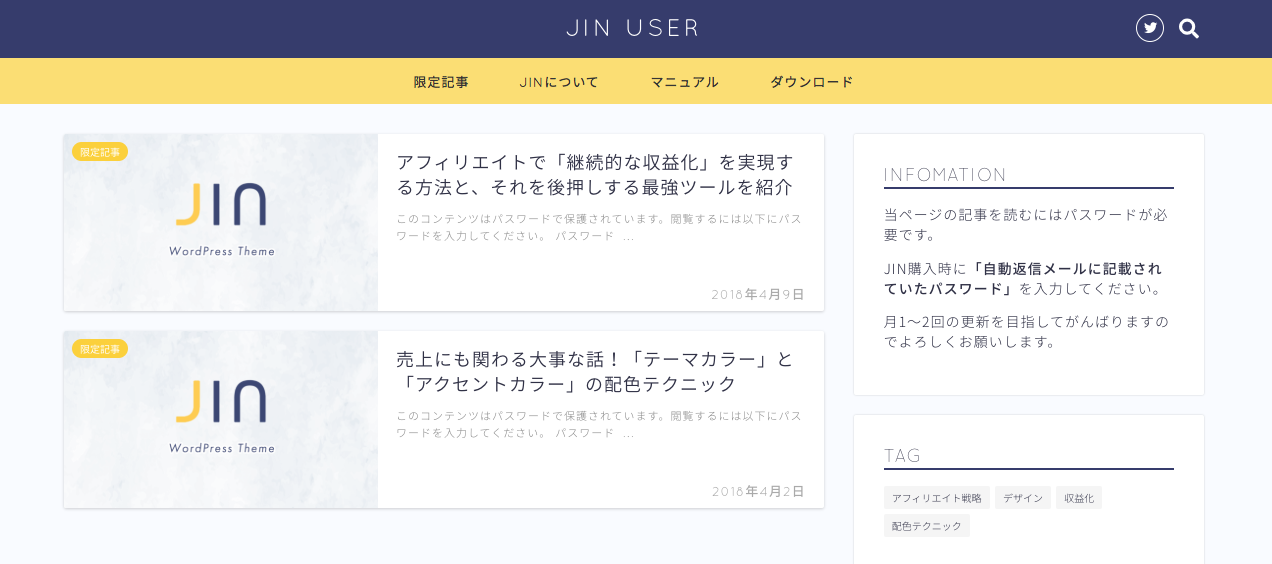The height and width of the screenshot is (564, 1272).
Task: Click text 「自動返信メールに記載されていたパスワード」
Action: 1023,279
